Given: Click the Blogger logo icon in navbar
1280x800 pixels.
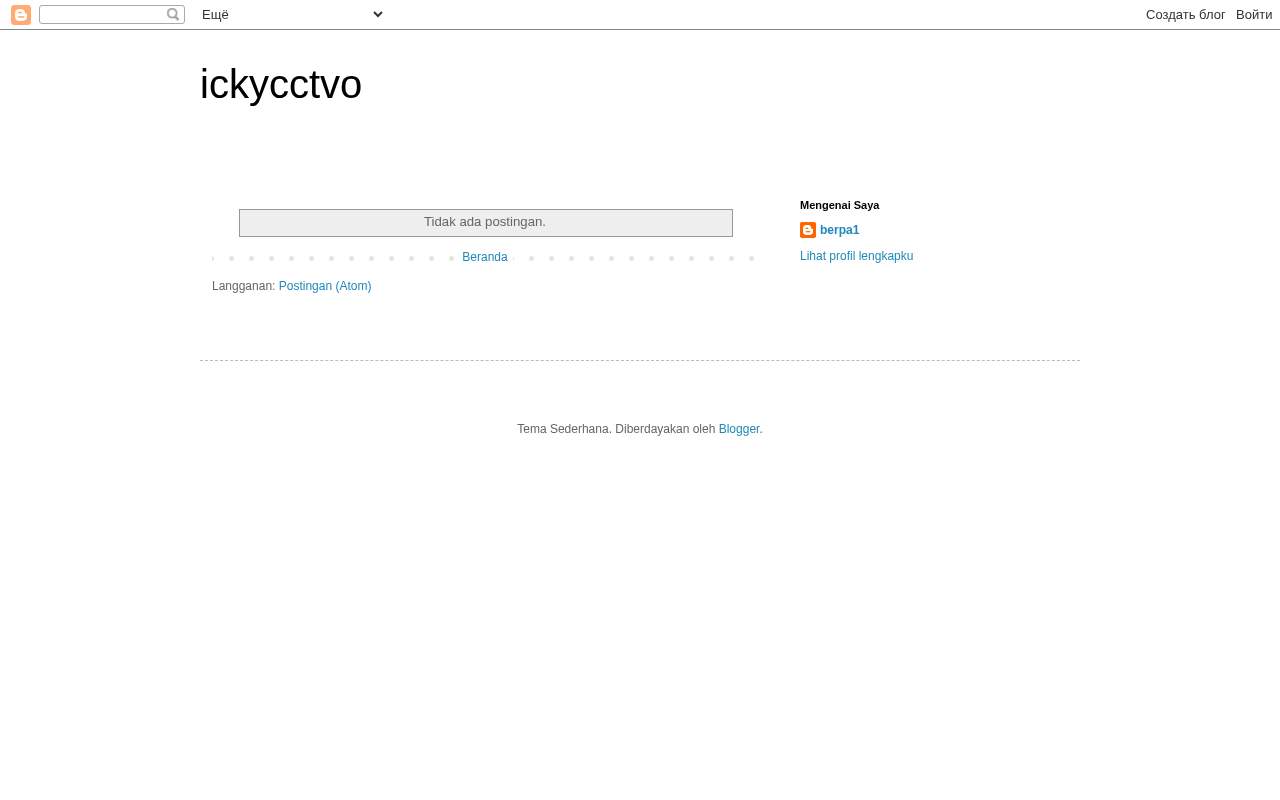Looking at the screenshot, I should tap(21, 15).
